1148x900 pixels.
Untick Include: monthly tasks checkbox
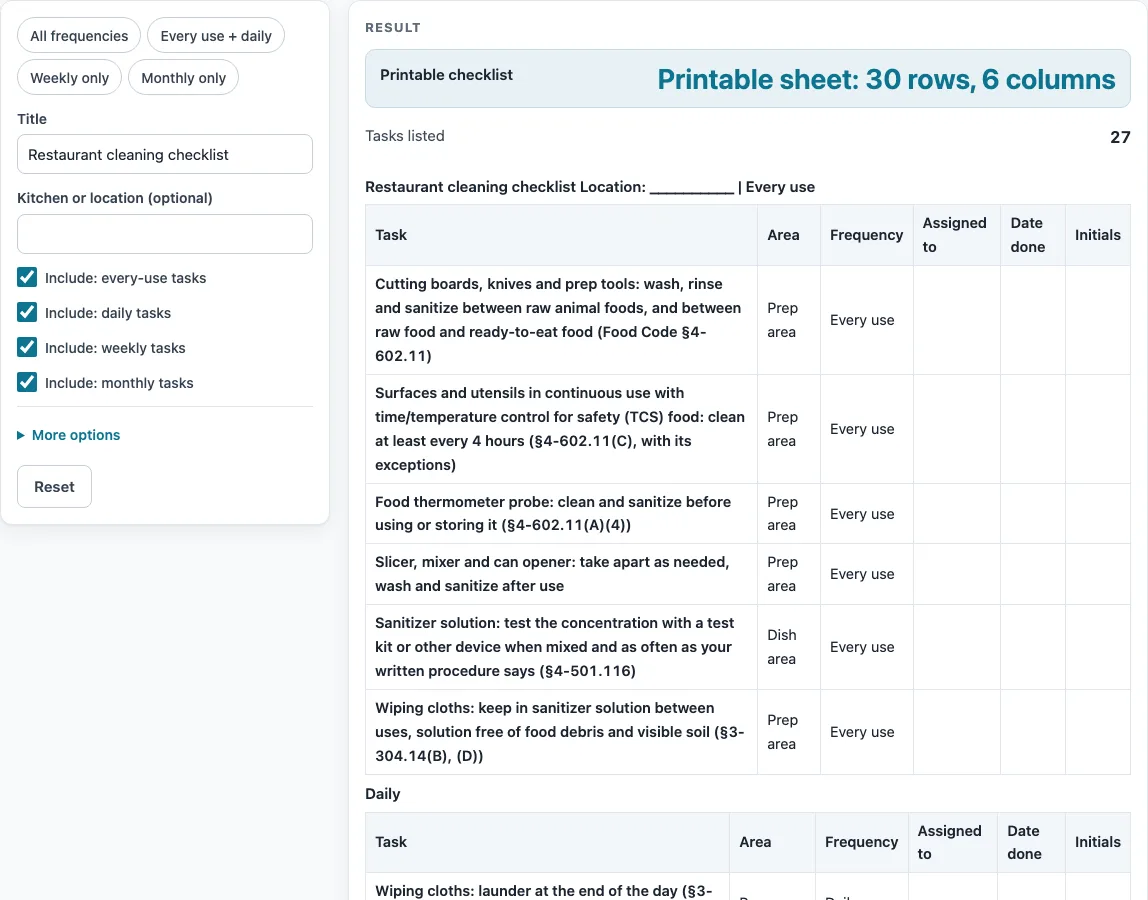pos(27,383)
